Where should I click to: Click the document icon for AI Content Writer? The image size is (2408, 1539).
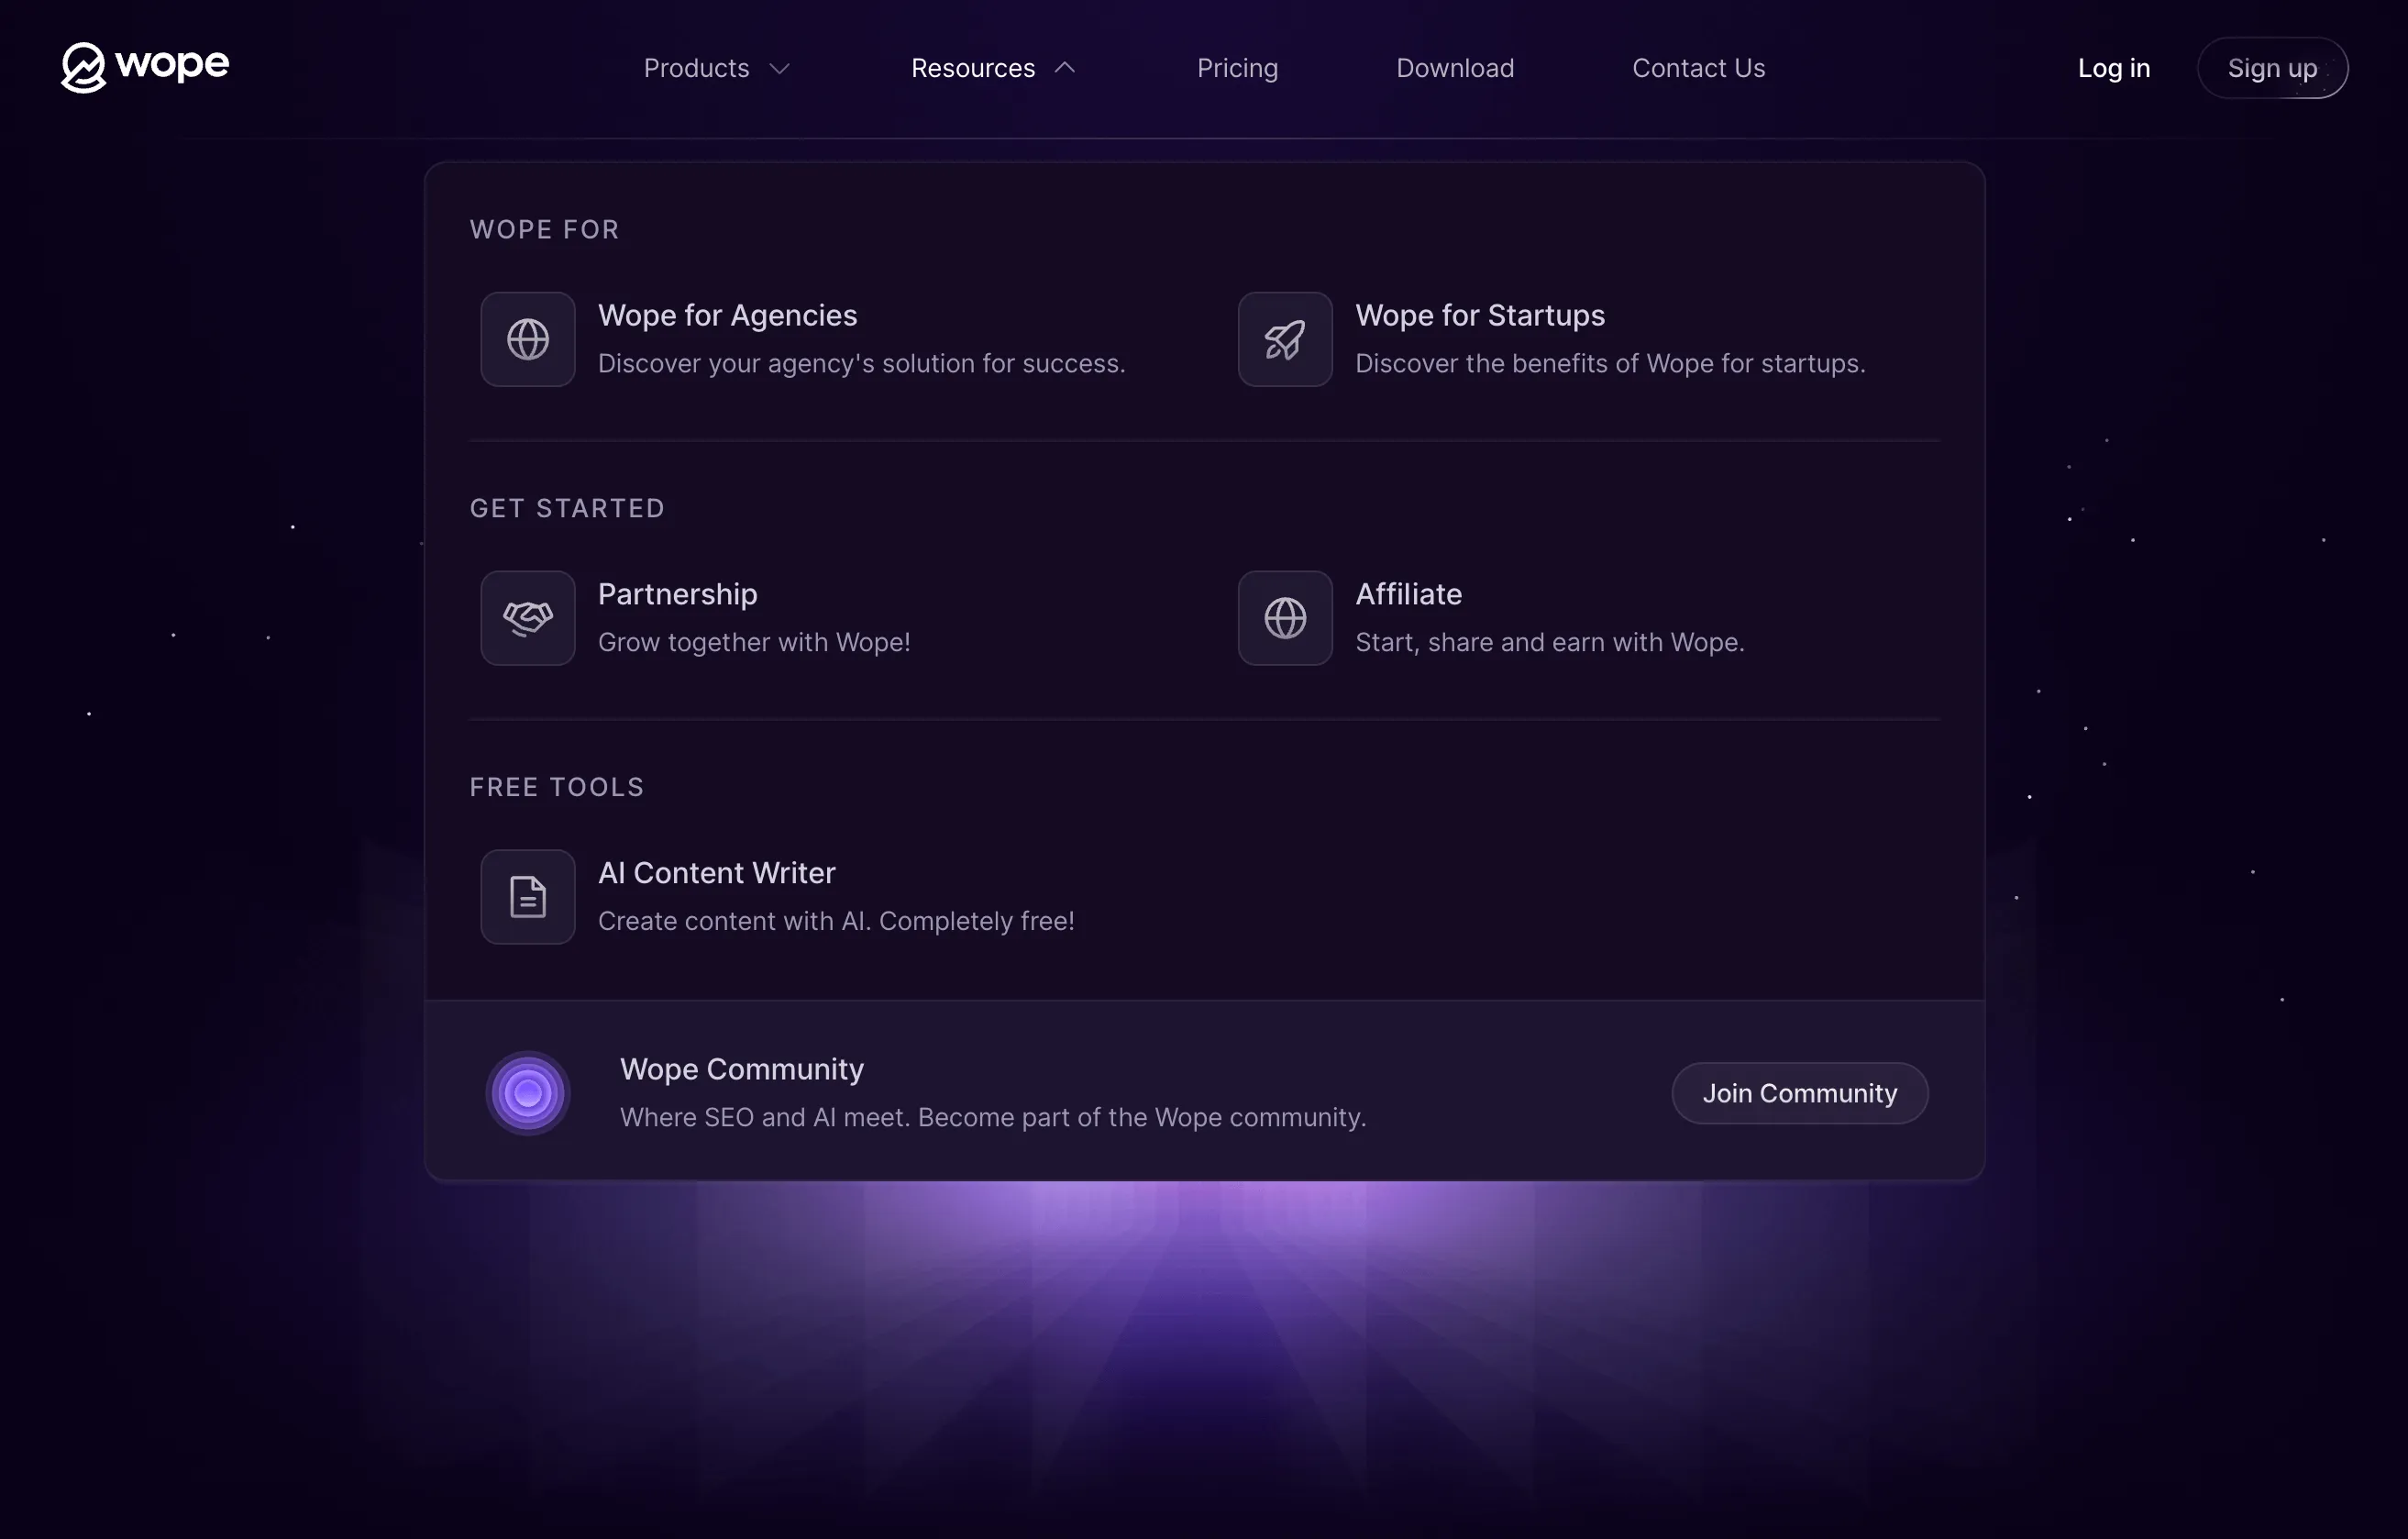coord(527,897)
